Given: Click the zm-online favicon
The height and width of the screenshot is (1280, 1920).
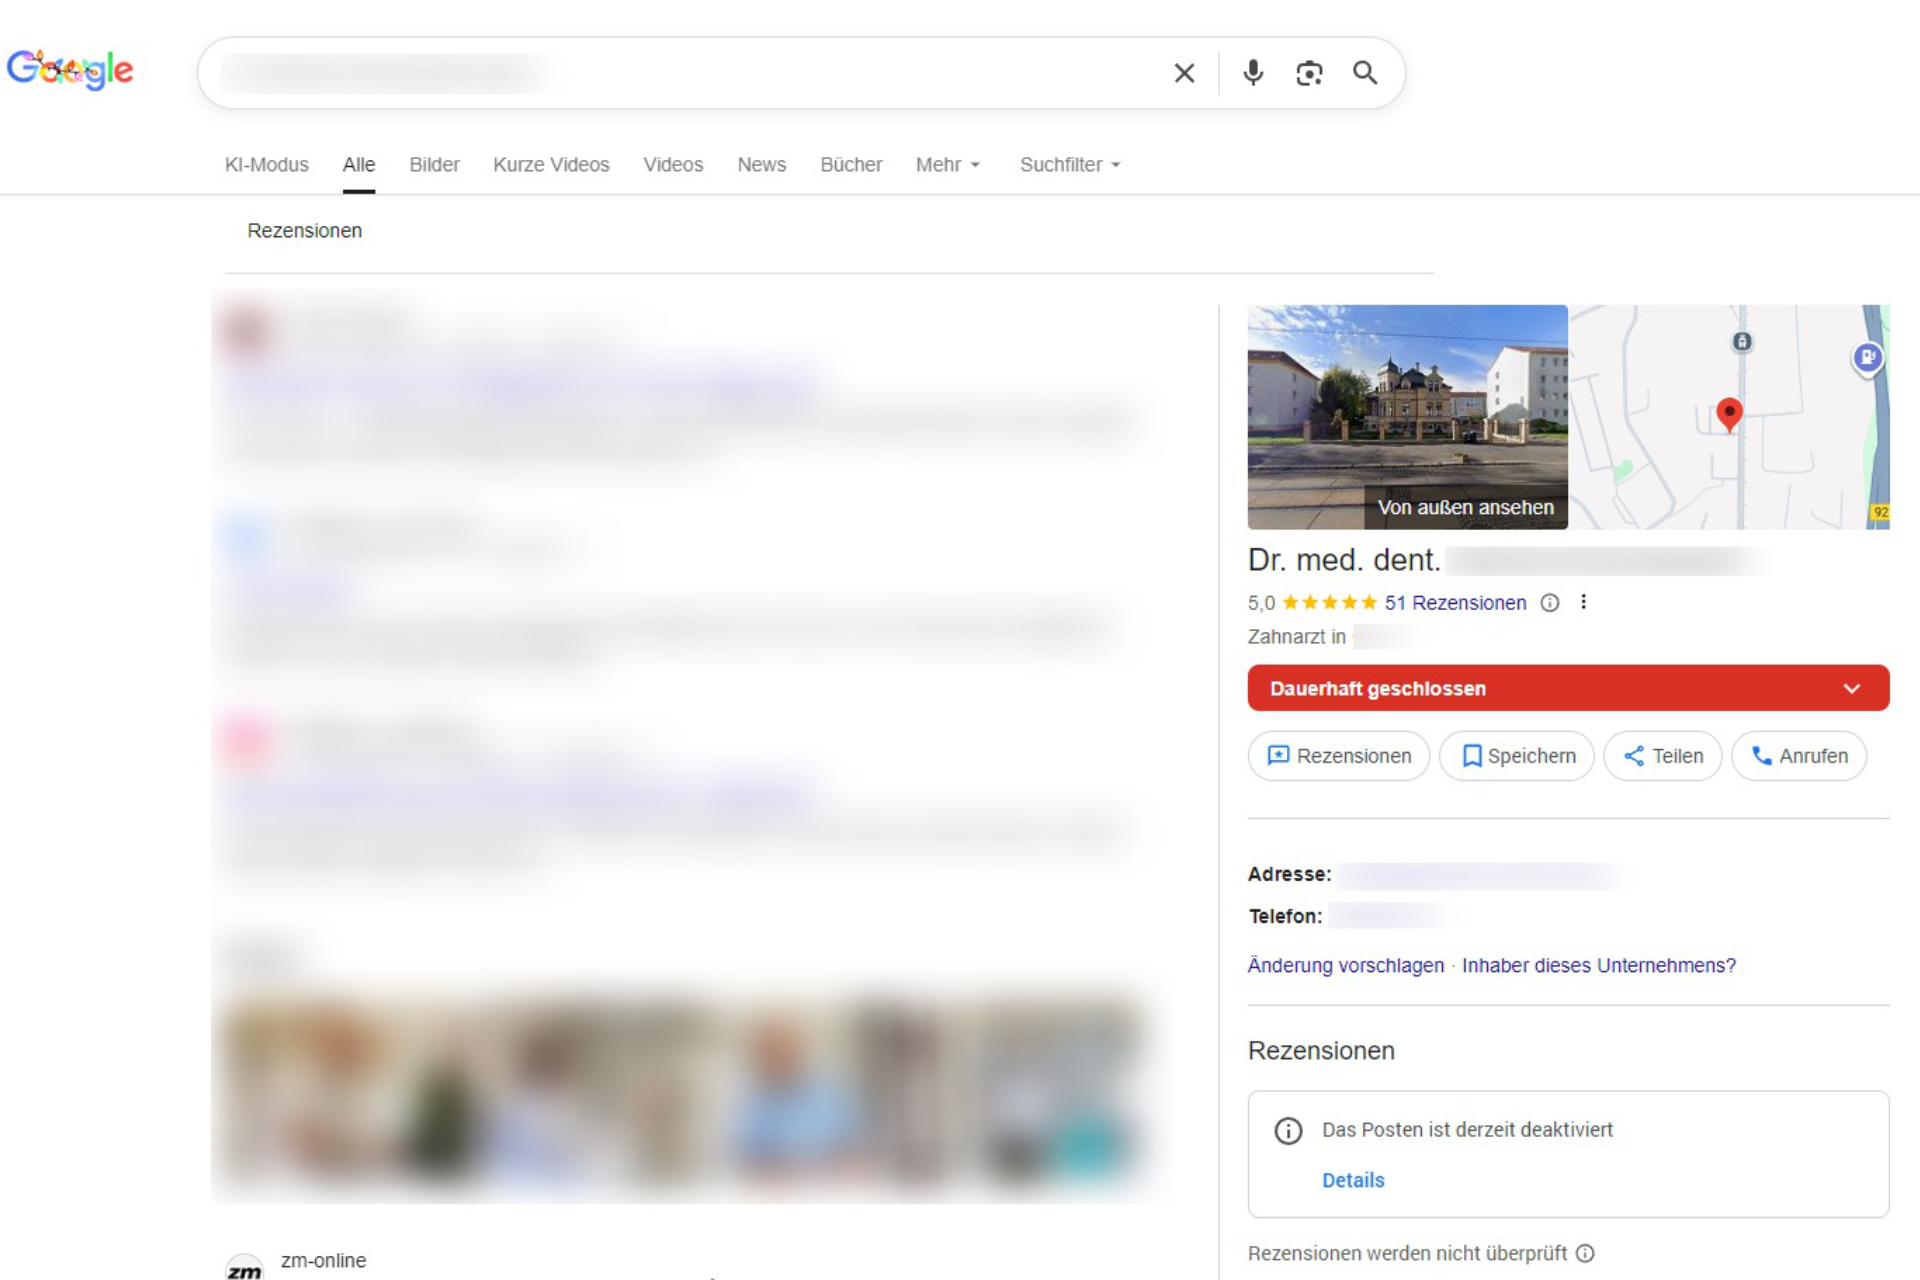Looking at the screenshot, I should (x=244, y=1267).
